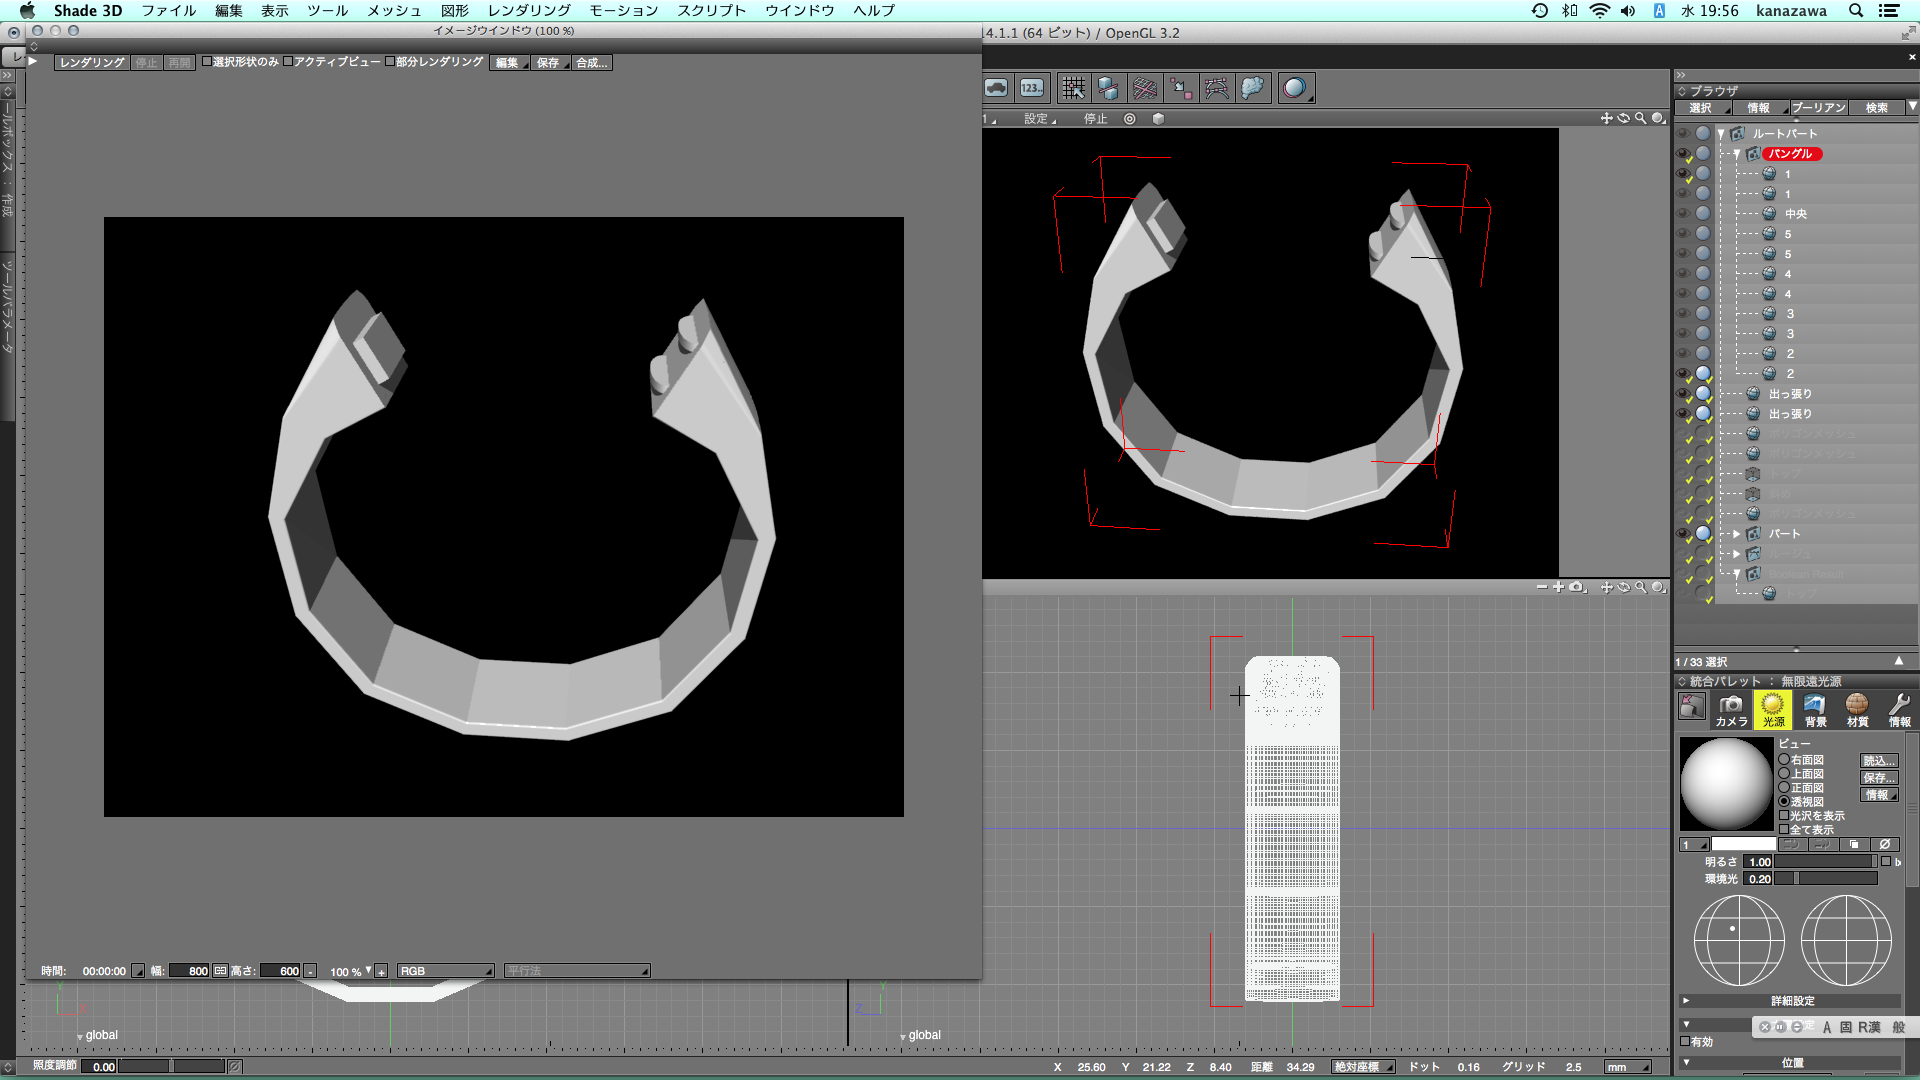Check the 光沢を表示 checkbox
This screenshot has height=1080, width=1920.
pos(1784,816)
